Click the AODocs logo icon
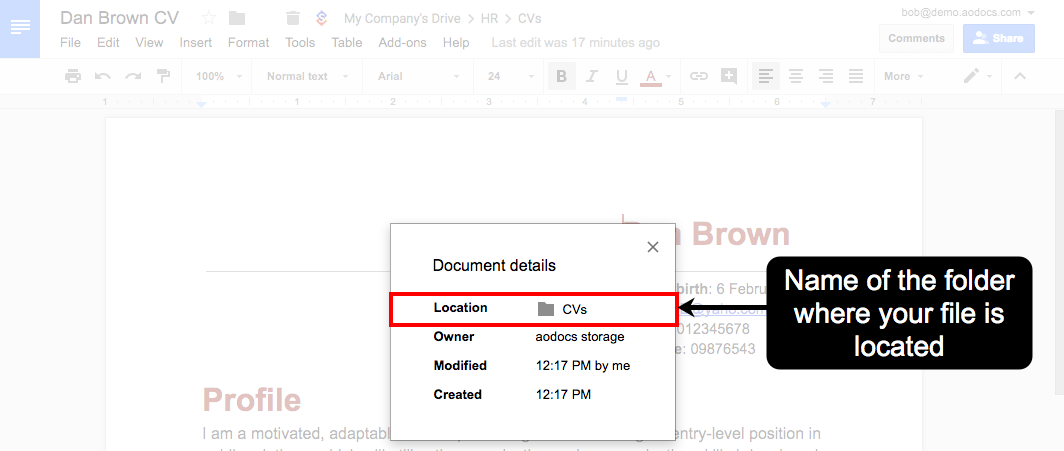The image size is (1064, 451). pos(322,18)
